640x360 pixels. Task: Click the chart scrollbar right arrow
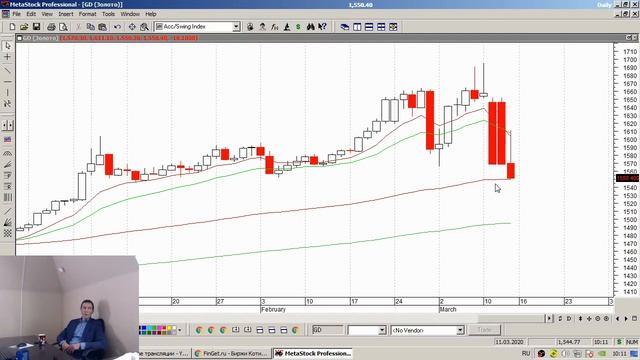(549, 318)
